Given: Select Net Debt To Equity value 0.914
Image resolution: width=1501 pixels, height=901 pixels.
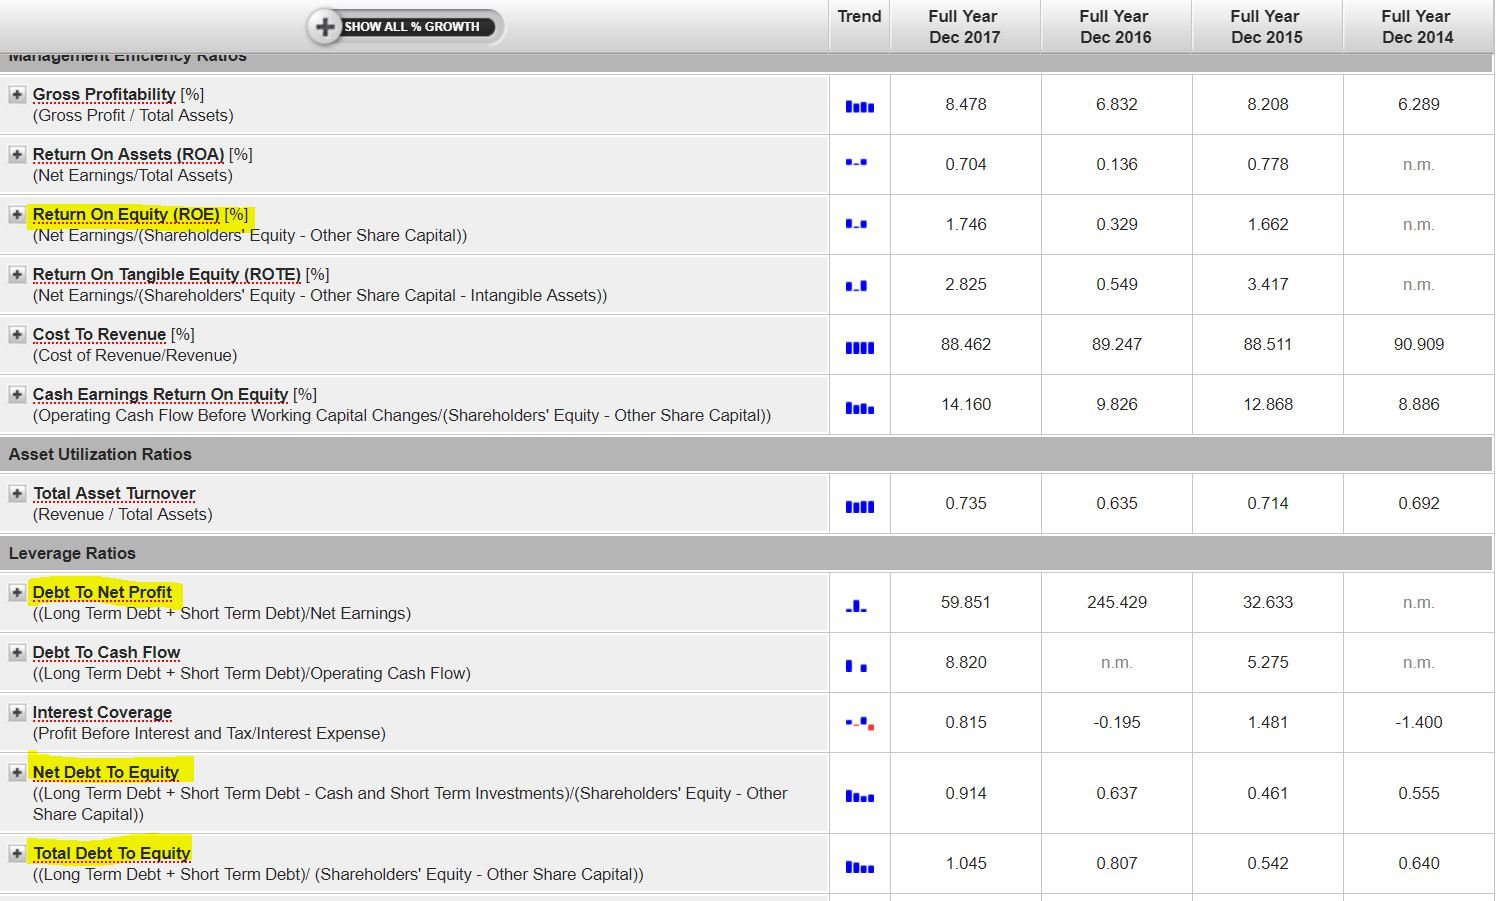Looking at the screenshot, I should [965, 793].
